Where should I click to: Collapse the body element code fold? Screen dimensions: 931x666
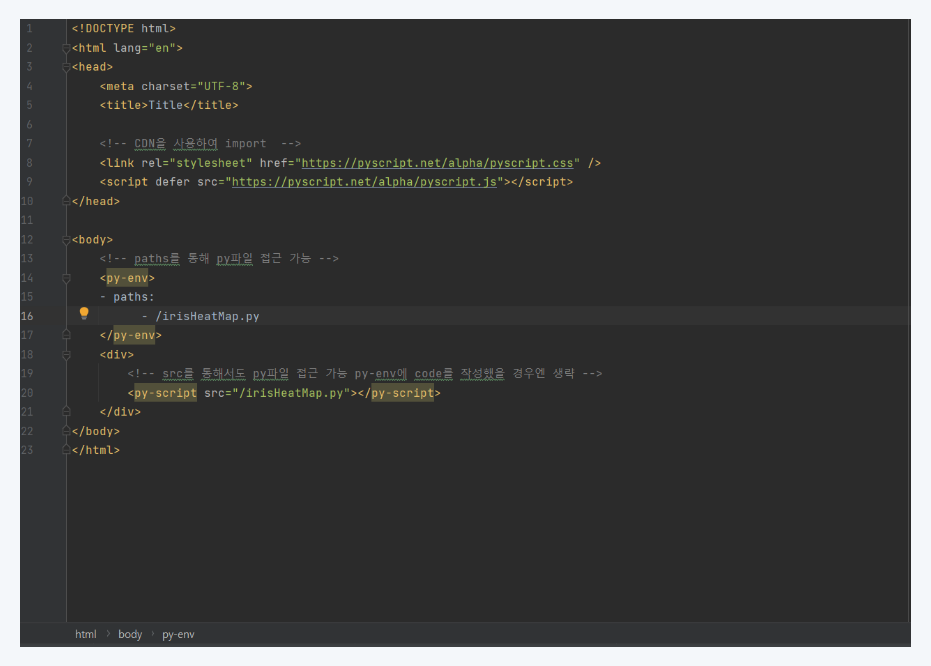65,239
